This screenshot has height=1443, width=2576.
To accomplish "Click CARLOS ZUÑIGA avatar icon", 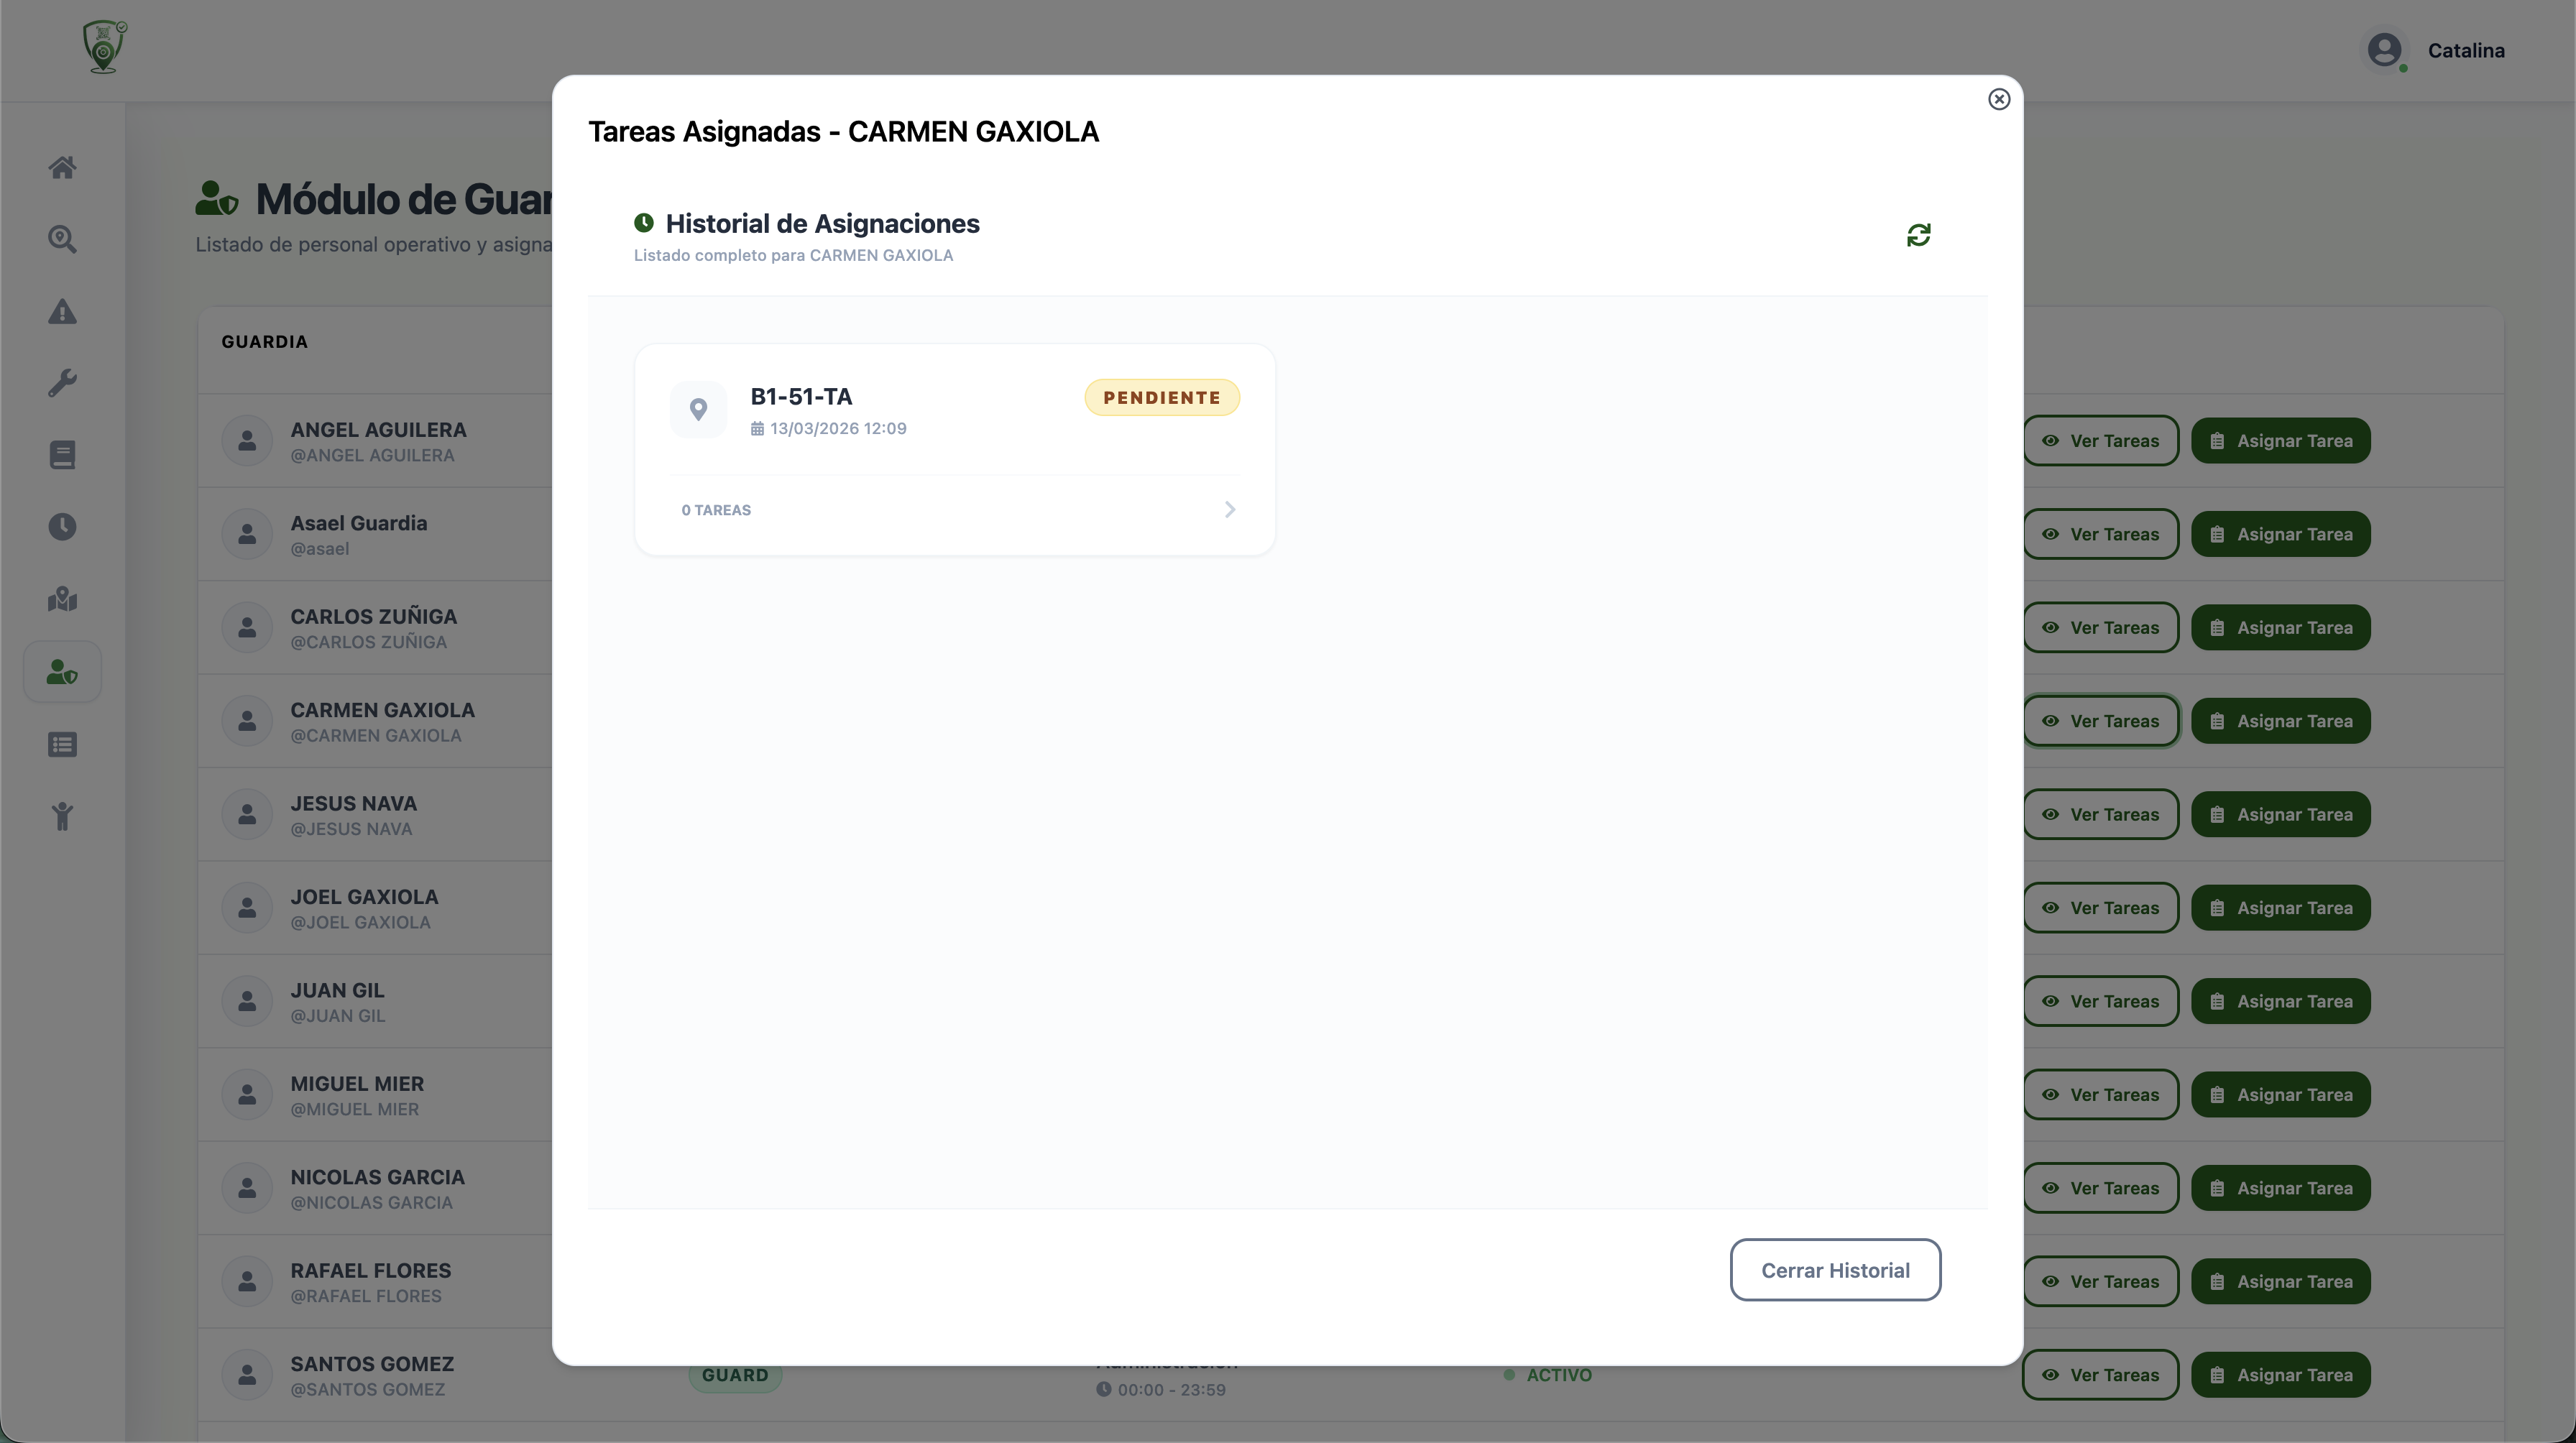I will pyautogui.click(x=247, y=628).
